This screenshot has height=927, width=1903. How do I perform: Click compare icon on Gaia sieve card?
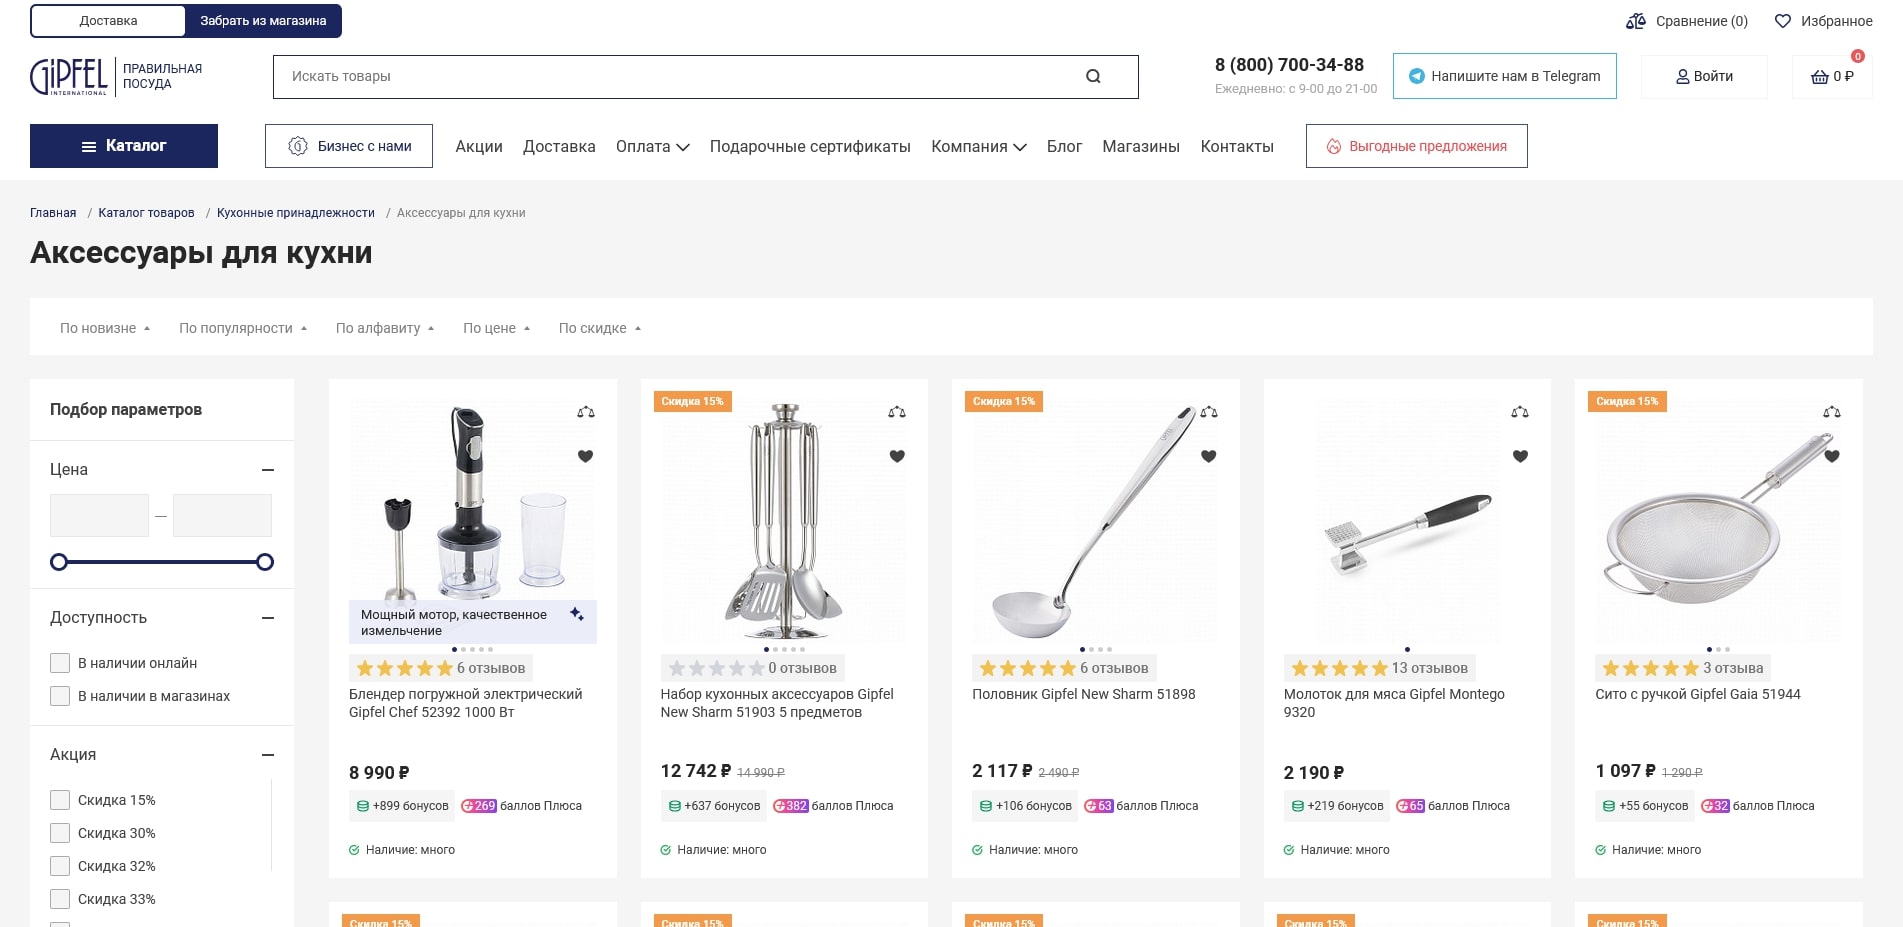click(1832, 412)
